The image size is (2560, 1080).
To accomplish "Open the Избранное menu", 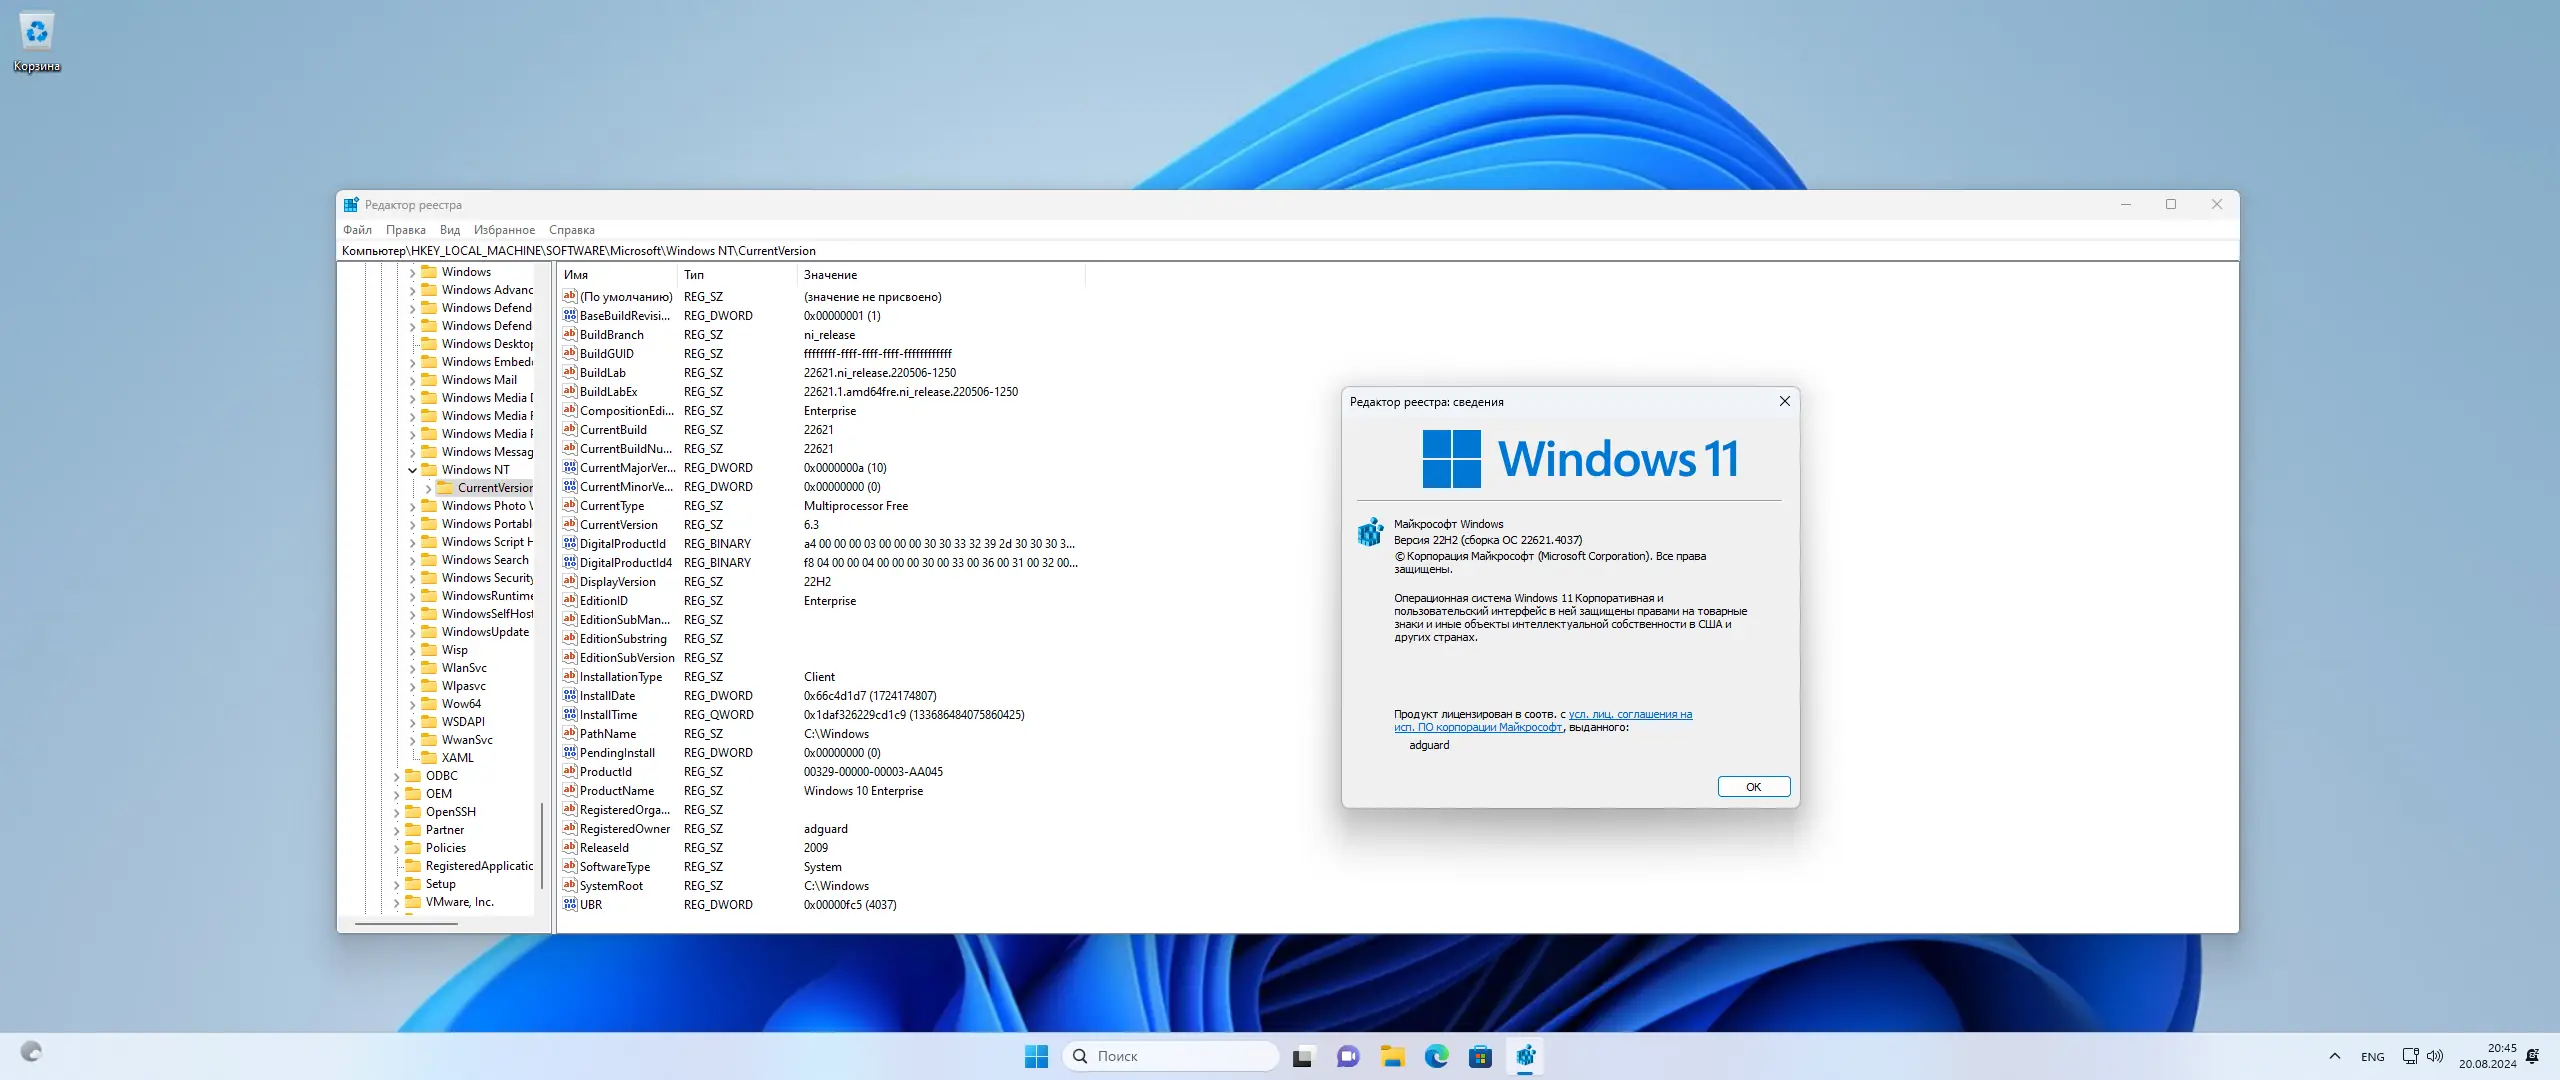I will click(504, 230).
